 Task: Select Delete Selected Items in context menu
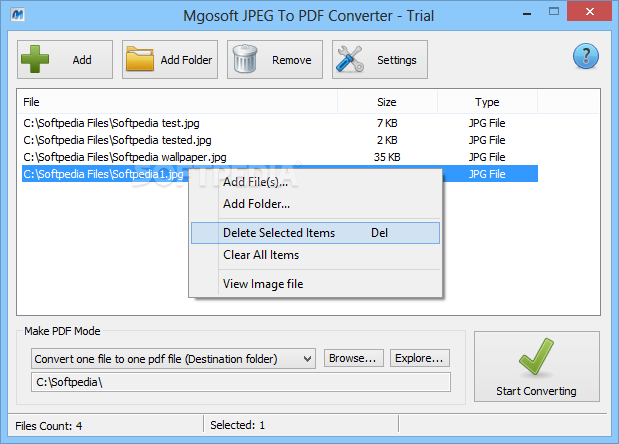pyautogui.click(x=315, y=233)
